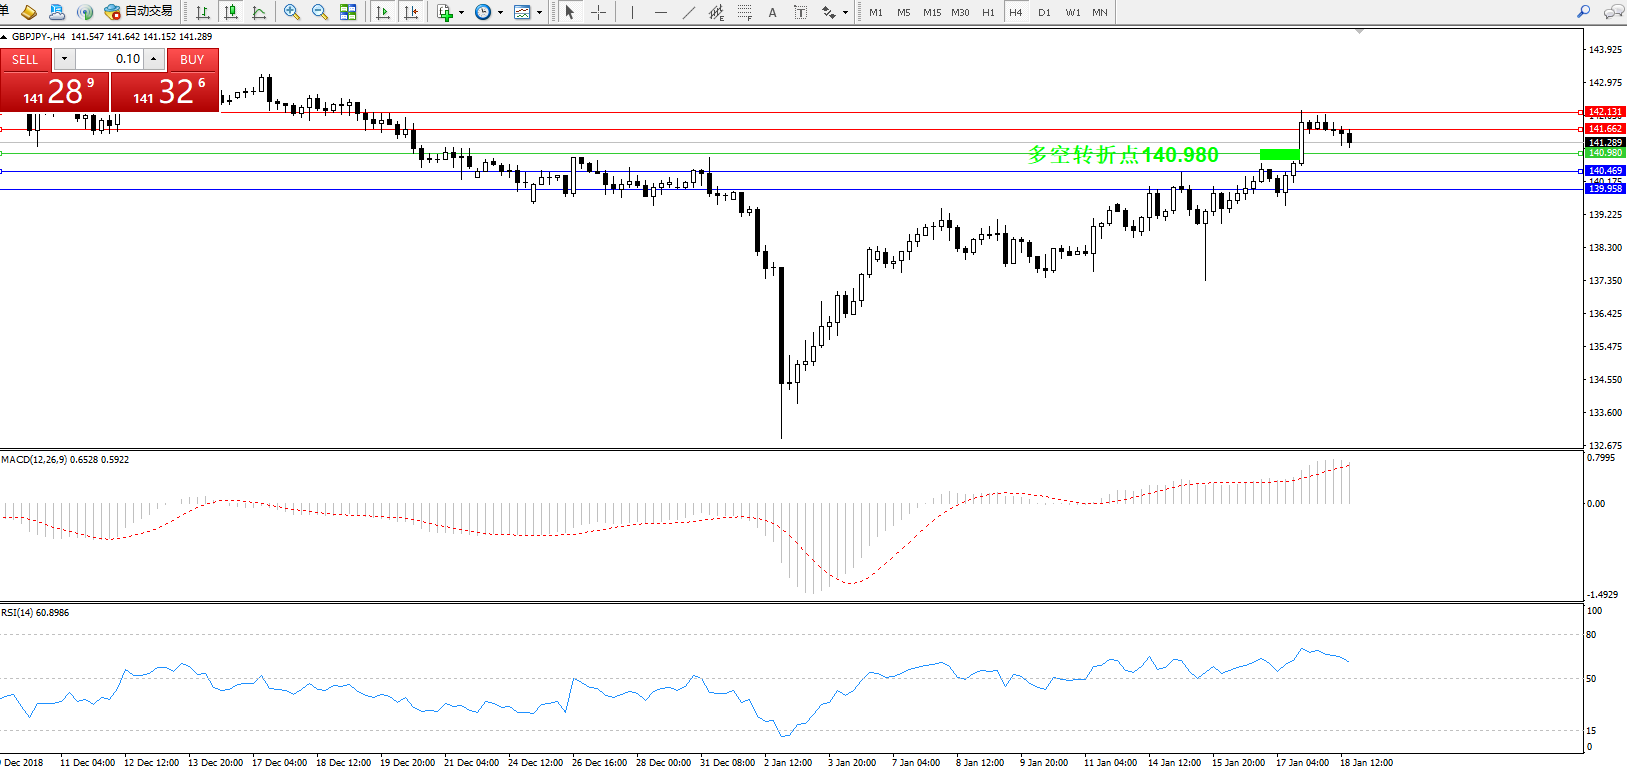
Task: Click the 0.10 lot volume field
Action: (x=110, y=59)
